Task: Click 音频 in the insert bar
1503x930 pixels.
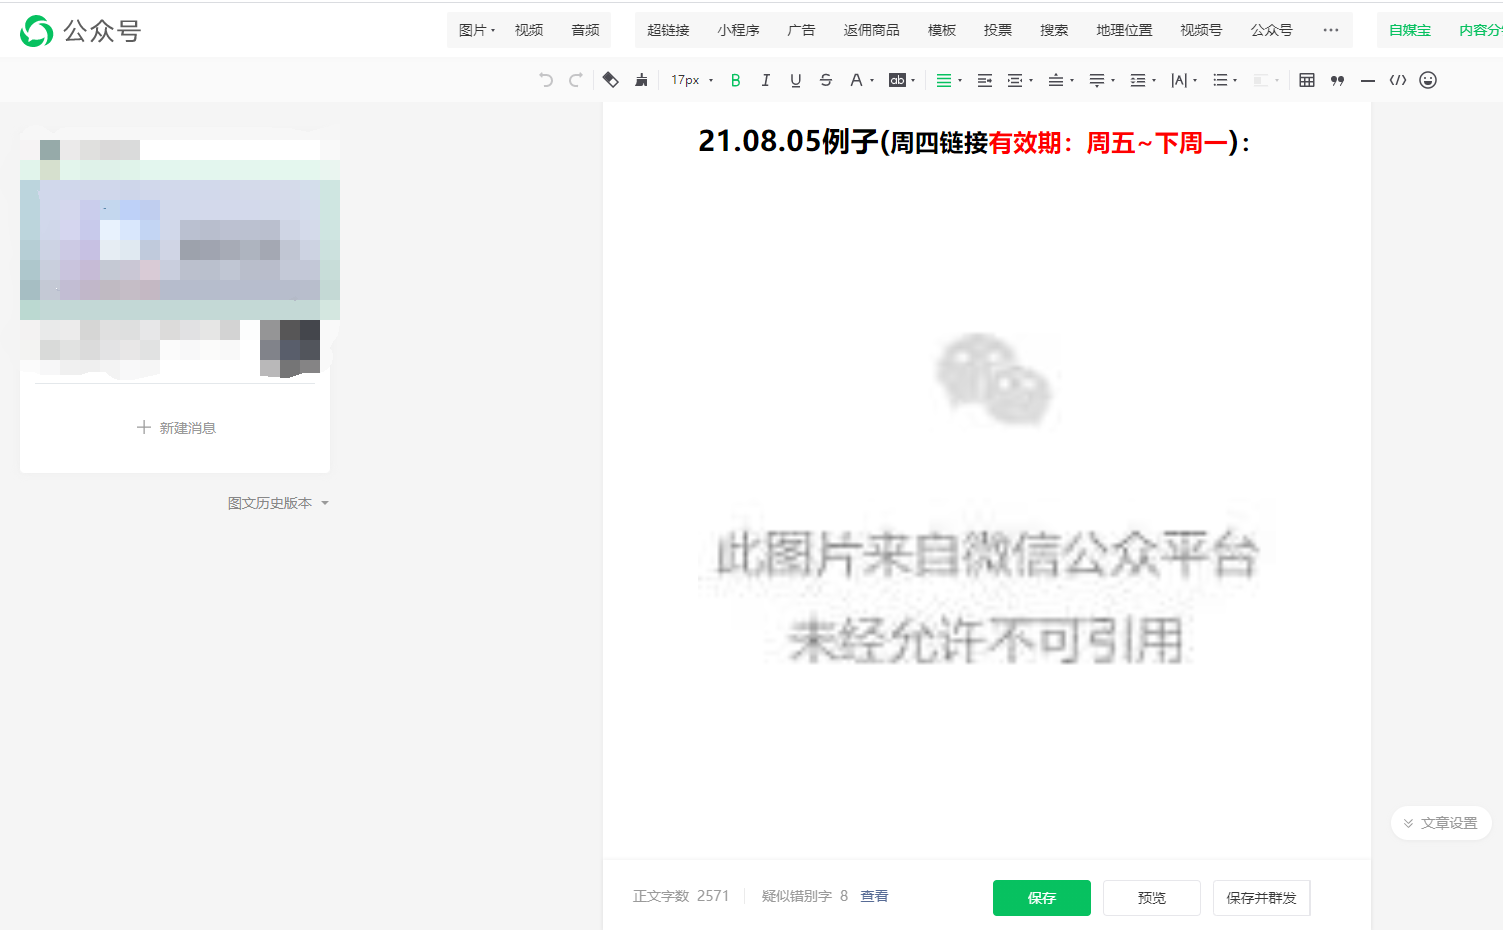Action: 585,30
